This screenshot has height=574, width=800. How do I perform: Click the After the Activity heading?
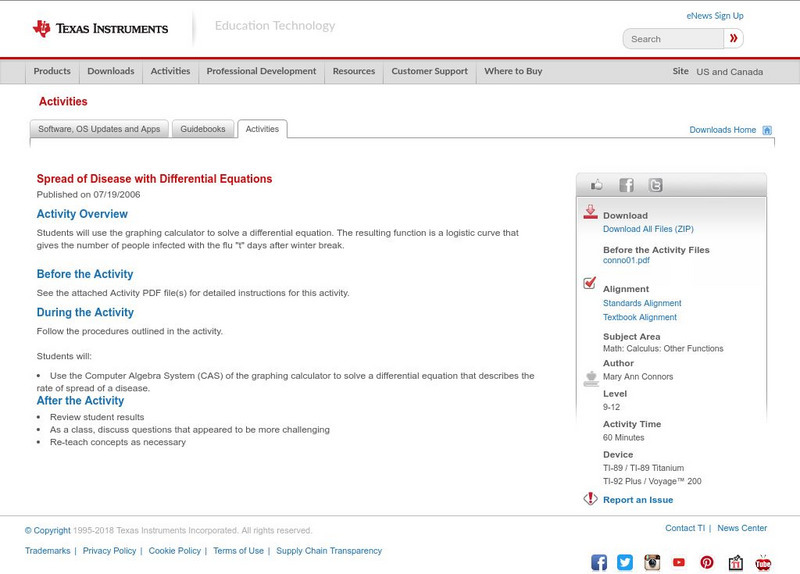point(80,401)
